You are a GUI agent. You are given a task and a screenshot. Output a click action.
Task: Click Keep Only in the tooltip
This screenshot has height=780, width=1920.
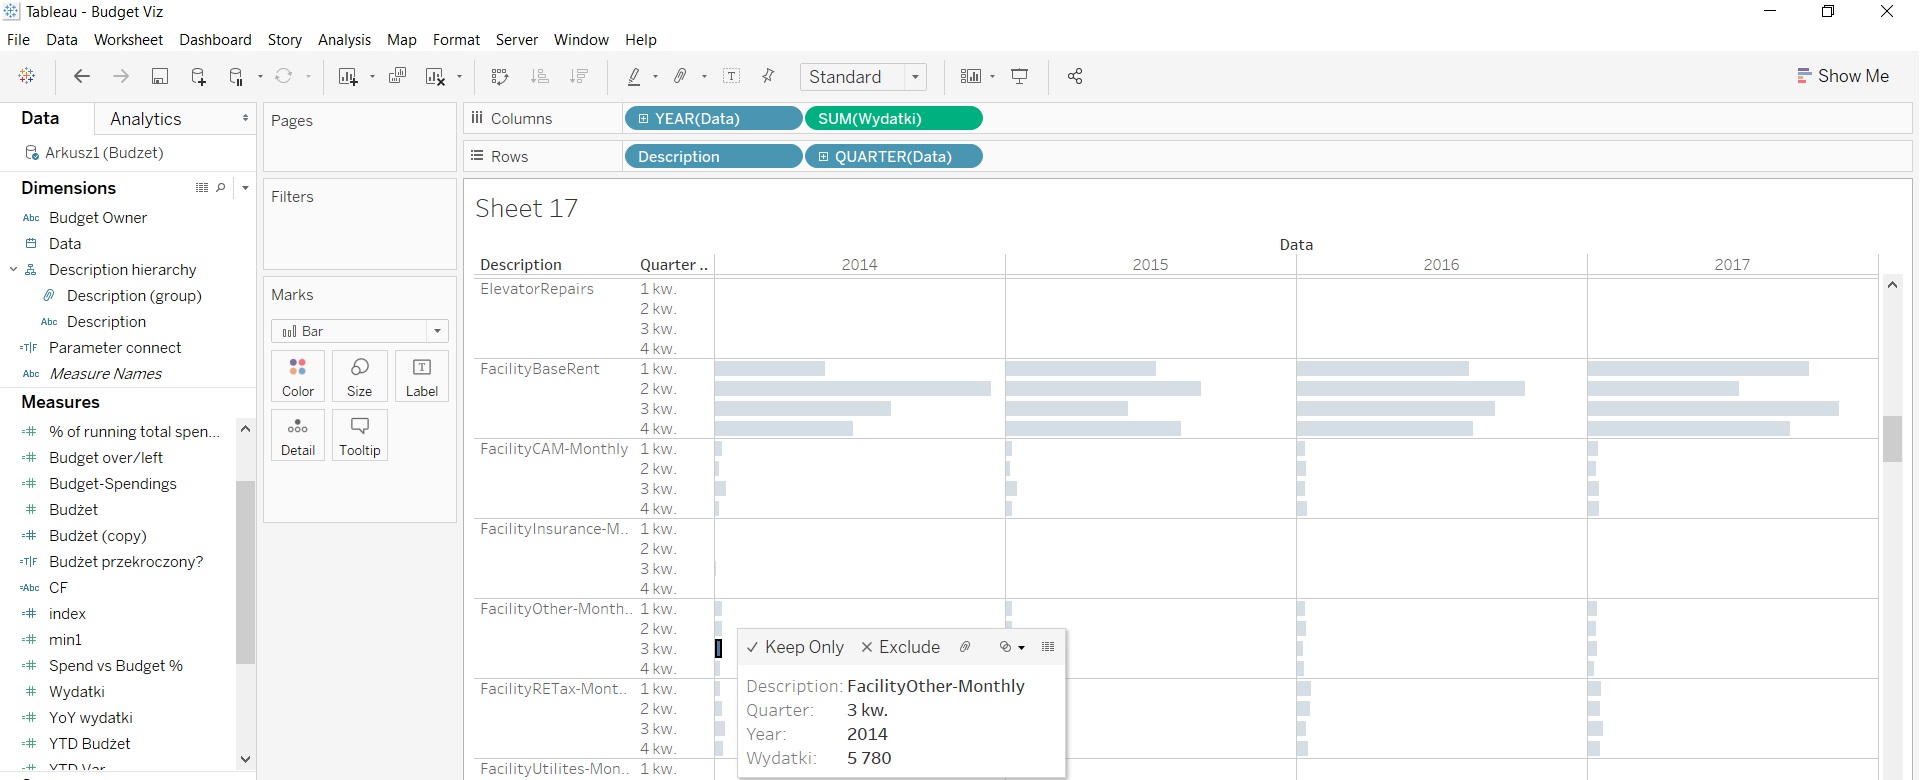[795, 647]
